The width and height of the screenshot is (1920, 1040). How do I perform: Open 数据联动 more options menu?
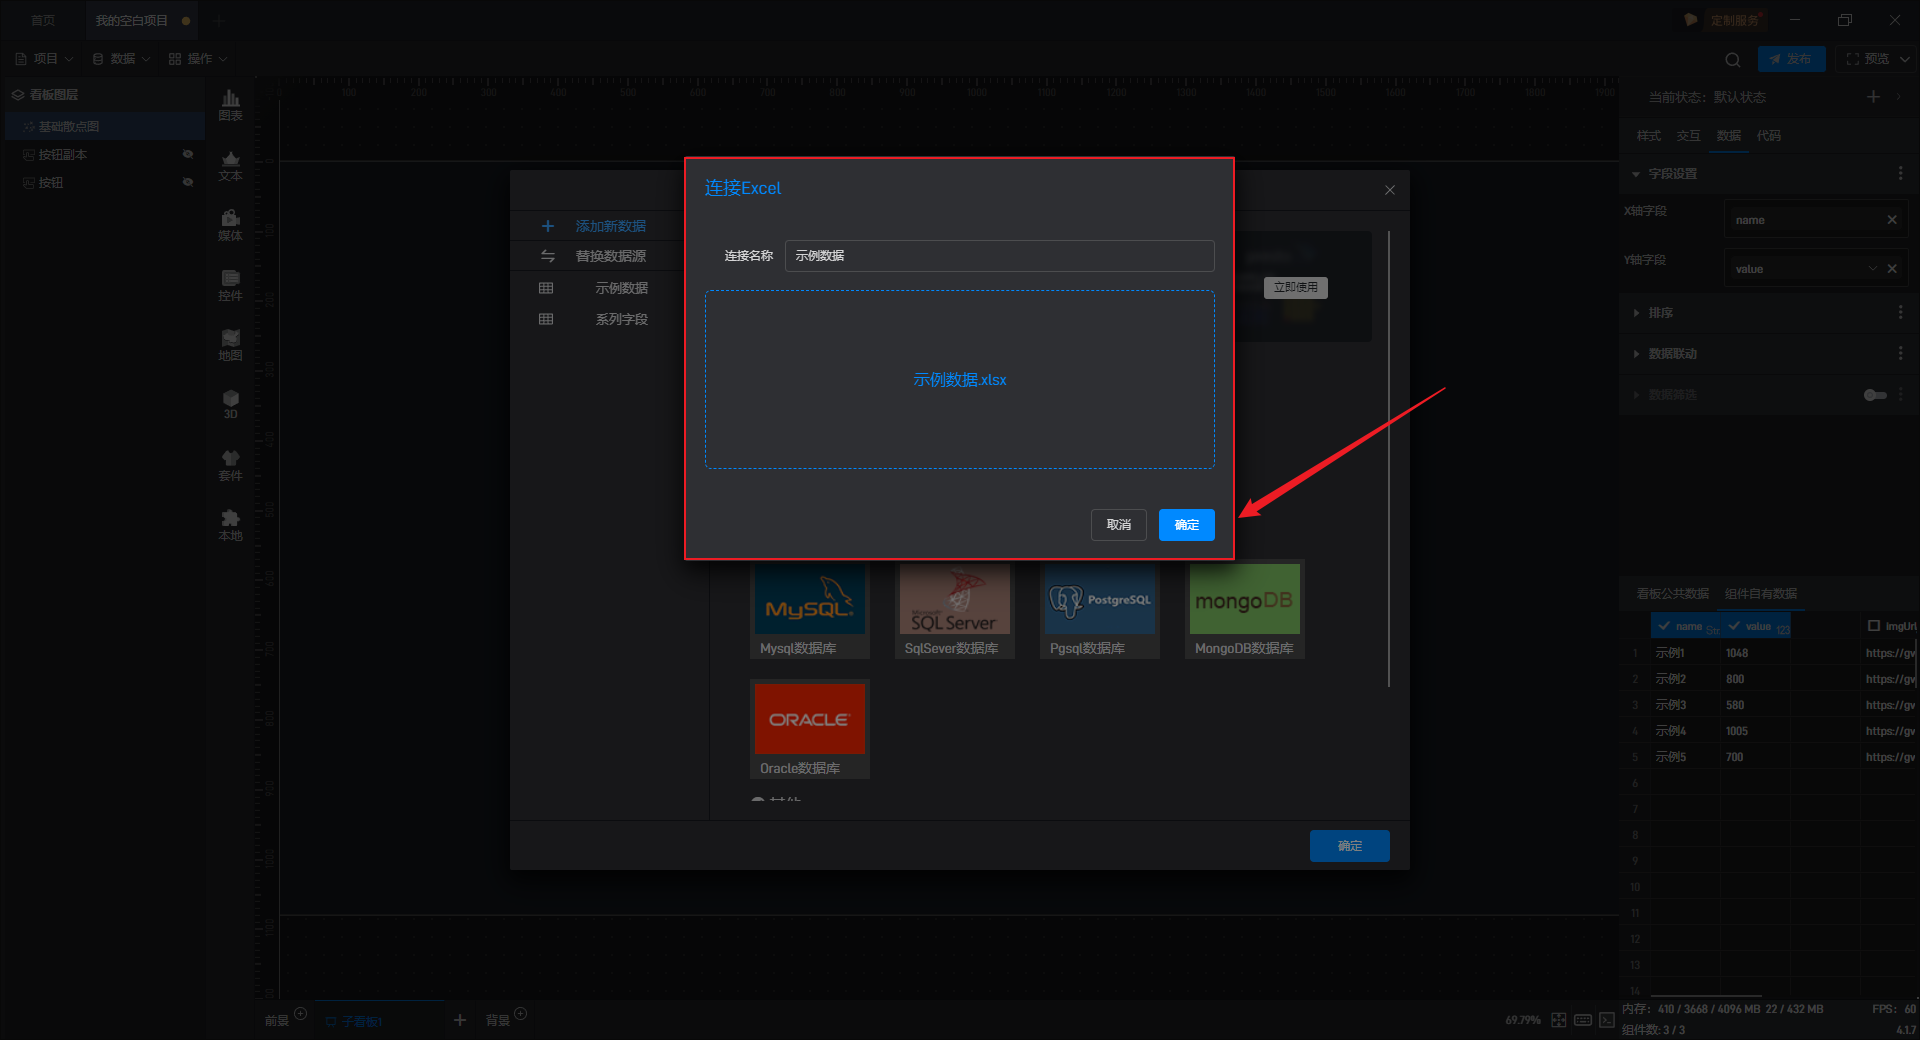(1901, 354)
